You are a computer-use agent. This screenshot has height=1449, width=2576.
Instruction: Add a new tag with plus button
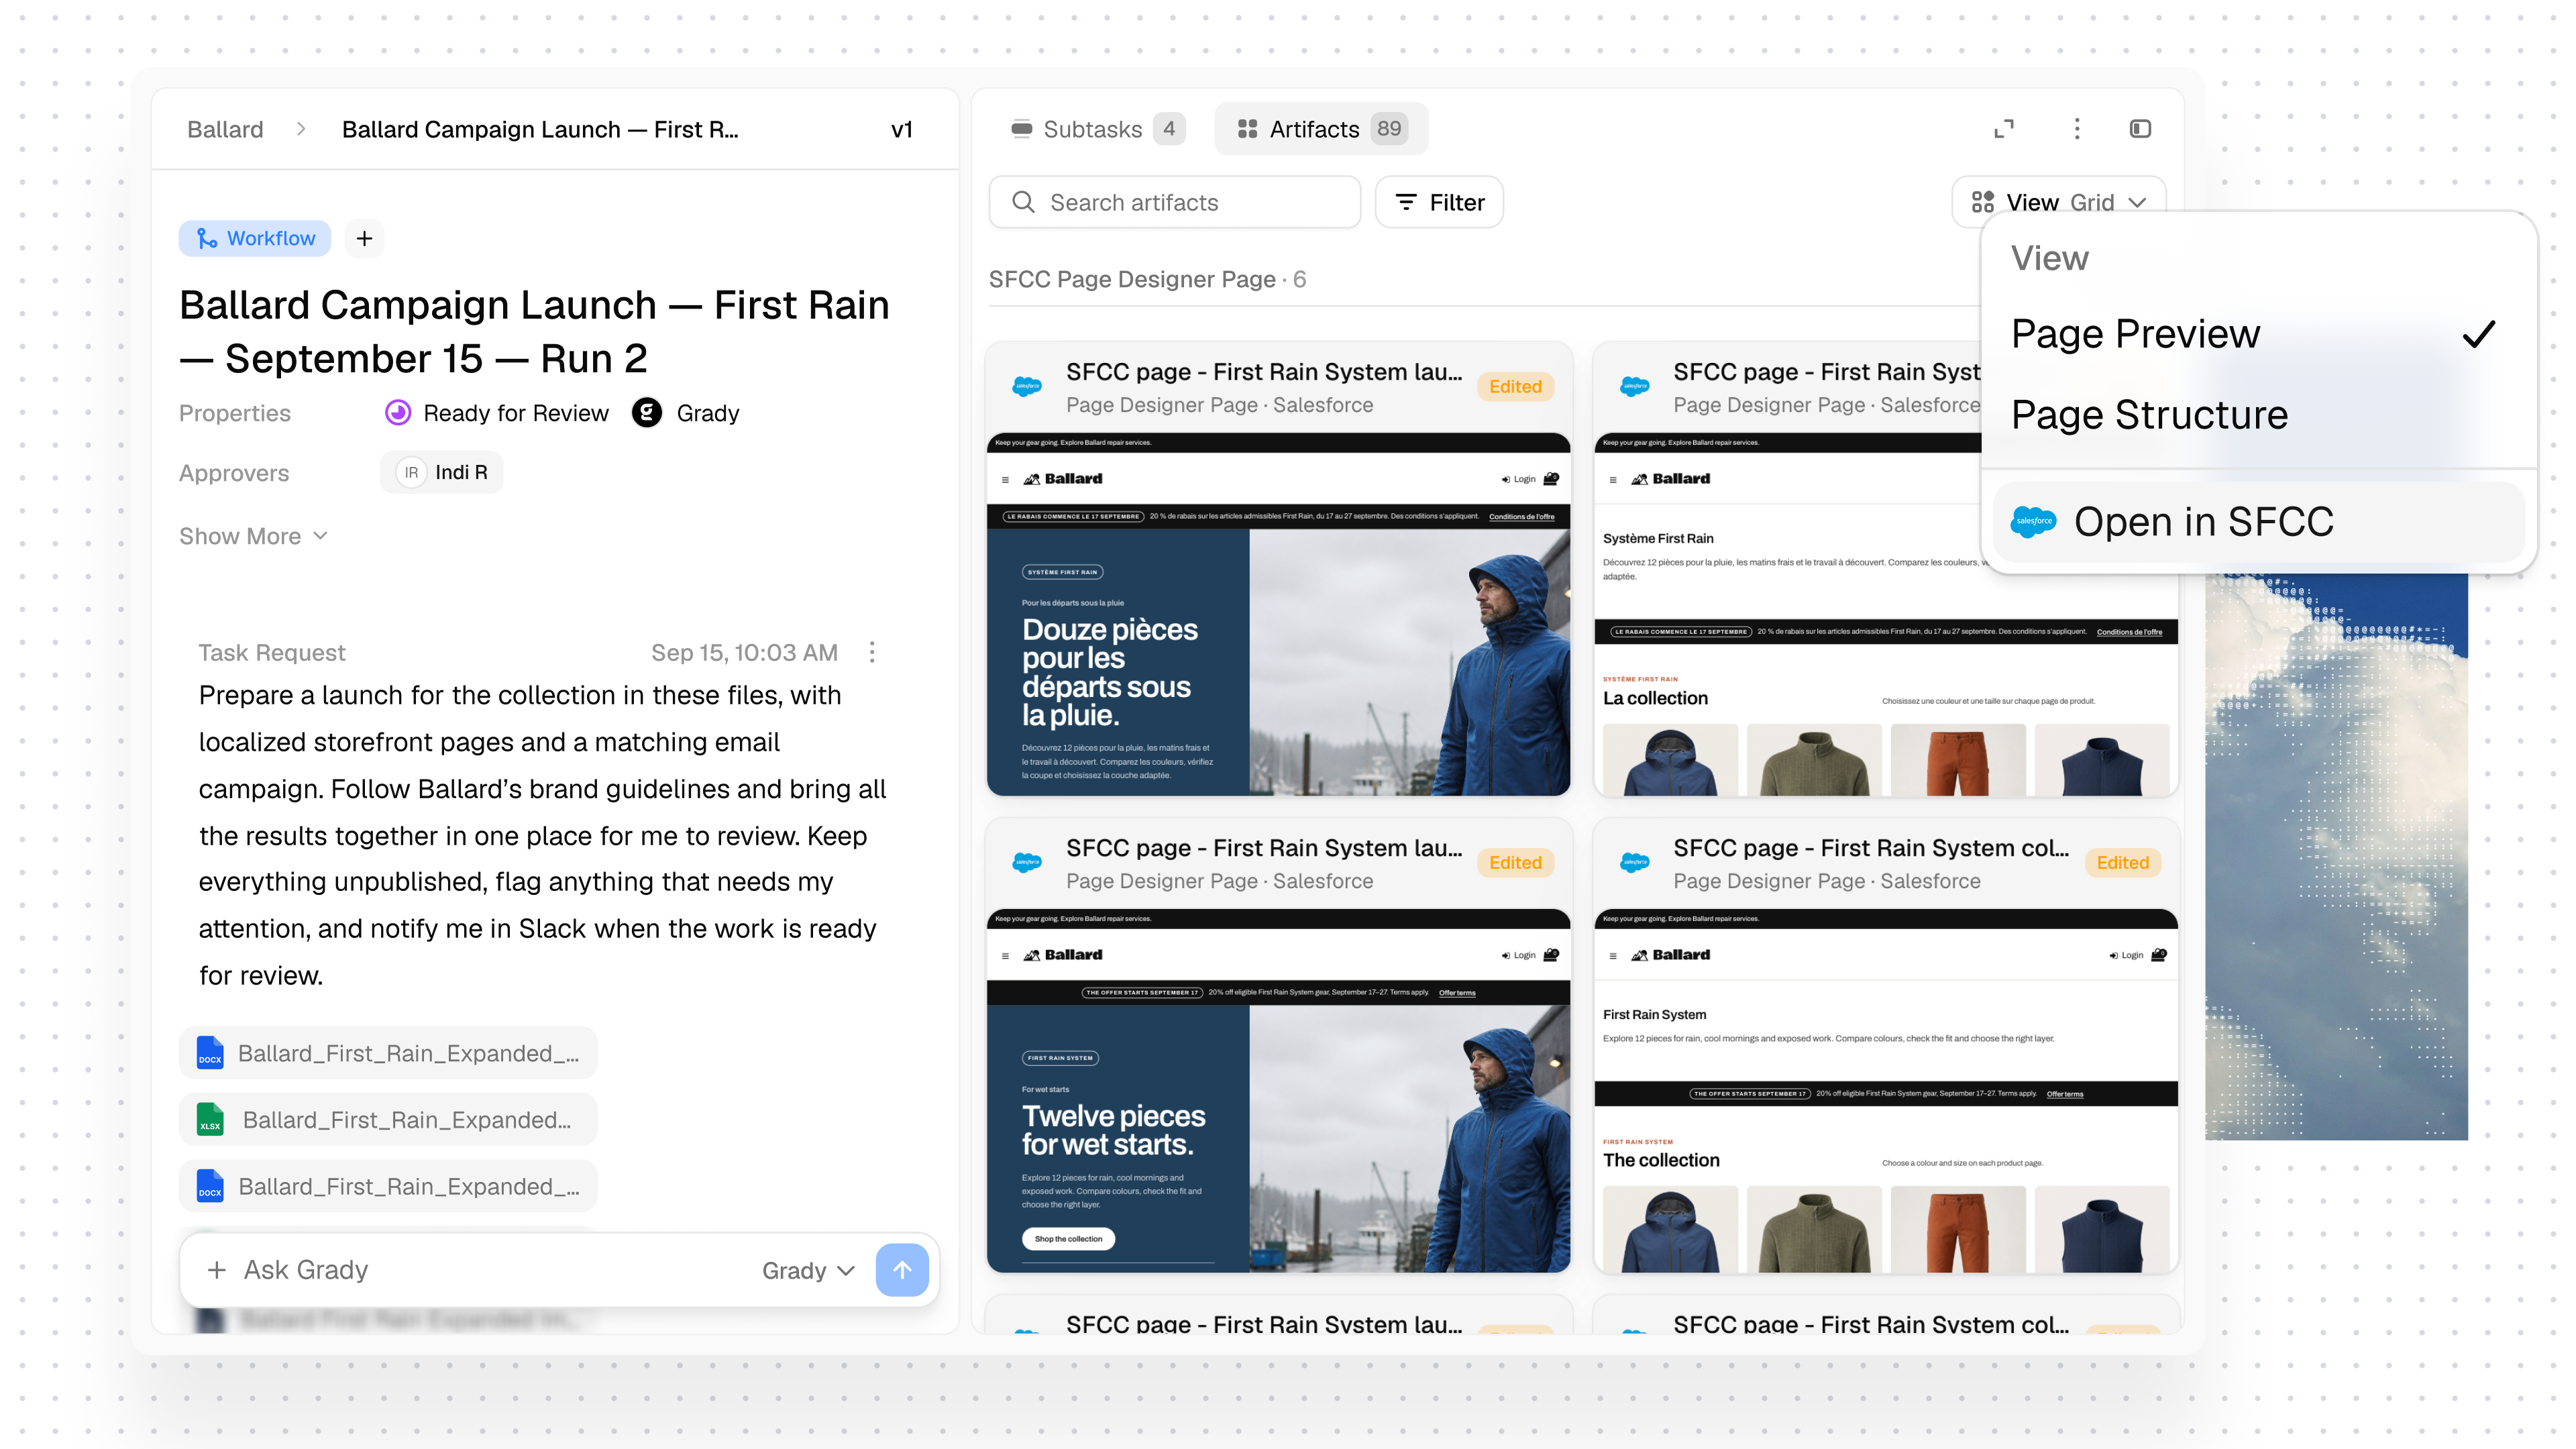(364, 238)
